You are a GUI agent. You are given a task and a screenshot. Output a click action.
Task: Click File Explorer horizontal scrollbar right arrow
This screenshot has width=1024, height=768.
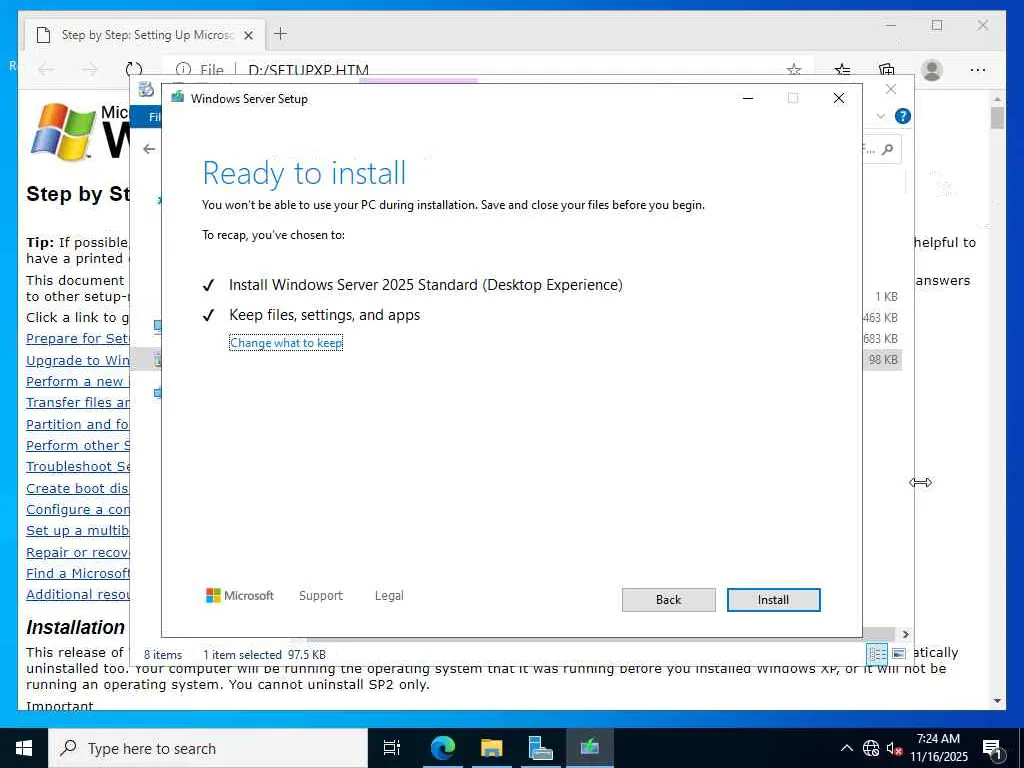pos(905,633)
